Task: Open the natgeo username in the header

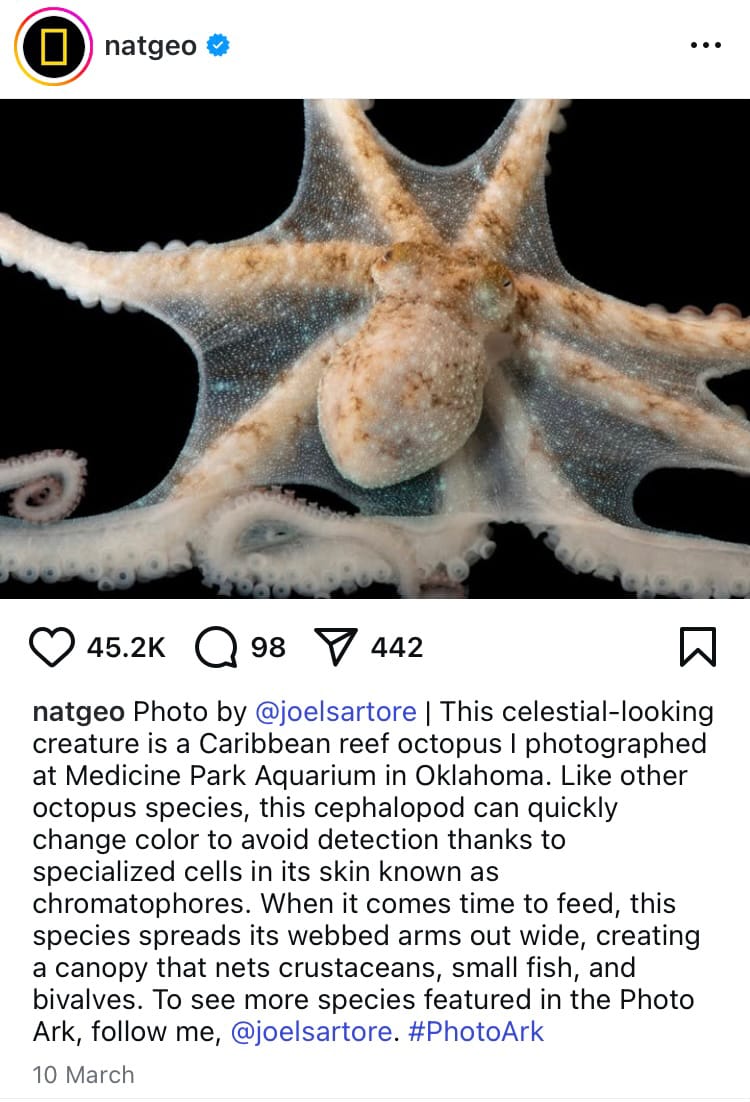Action: pyautogui.click(x=150, y=46)
